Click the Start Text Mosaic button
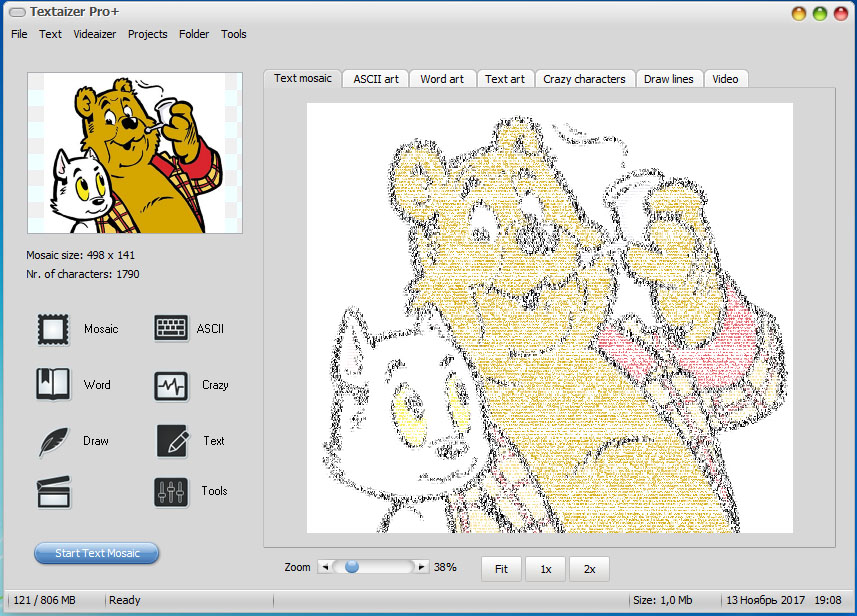 (97, 553)
